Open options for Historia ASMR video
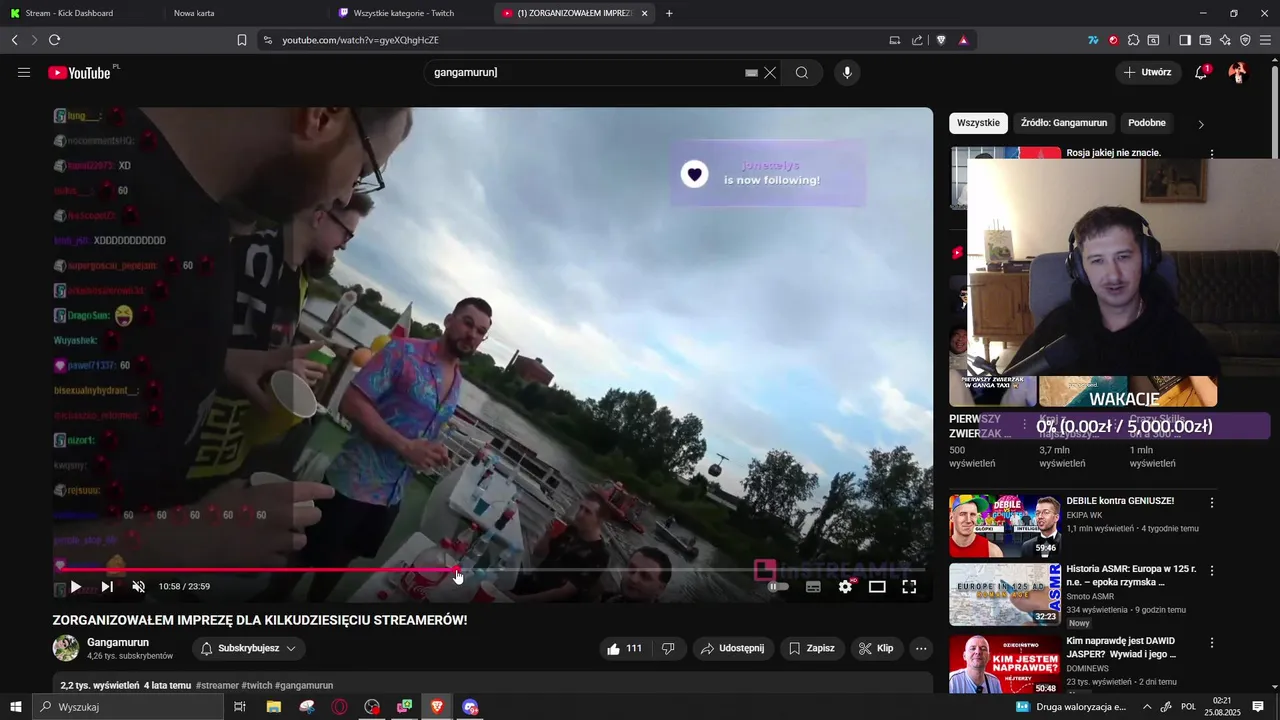Viewport: 1280px width, 720px height. point(1212,571)
